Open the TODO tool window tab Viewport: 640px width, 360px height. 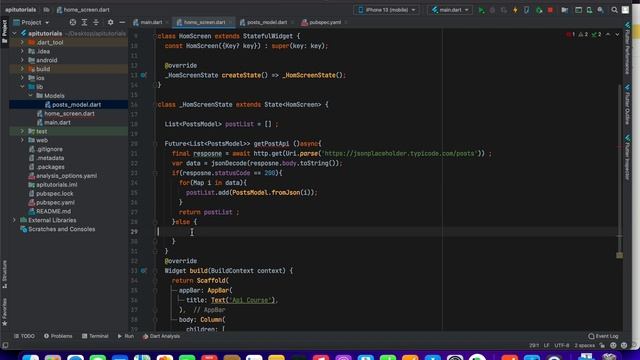pos(24,336)
